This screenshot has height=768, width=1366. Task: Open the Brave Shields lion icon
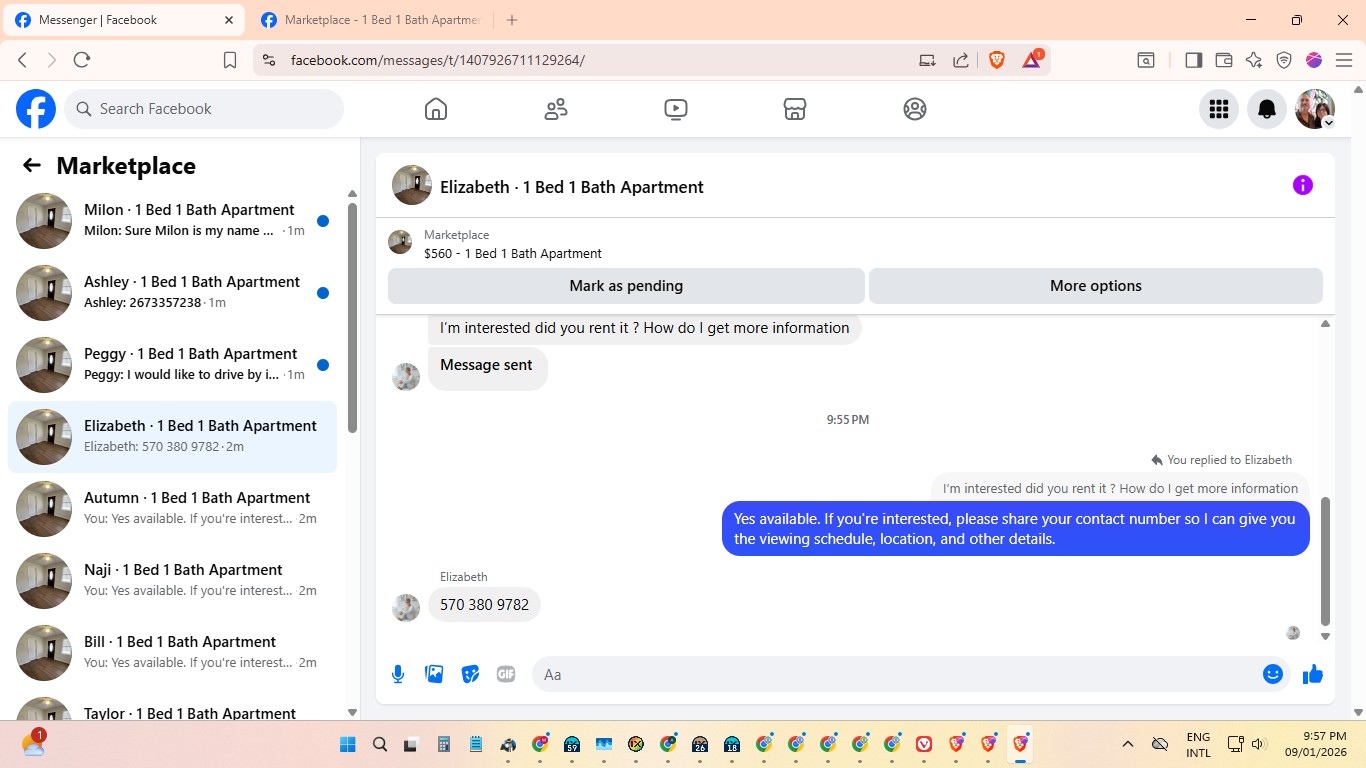tap(997, 60)
